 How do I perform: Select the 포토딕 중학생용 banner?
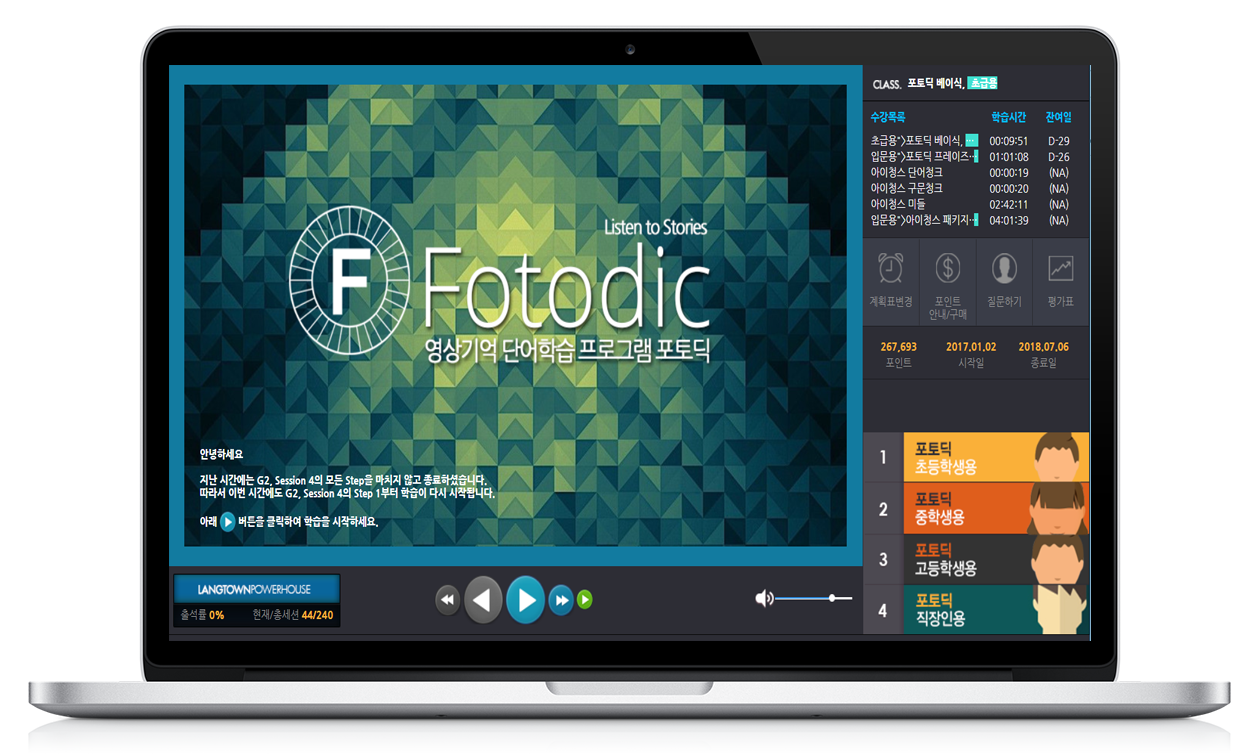996,509
